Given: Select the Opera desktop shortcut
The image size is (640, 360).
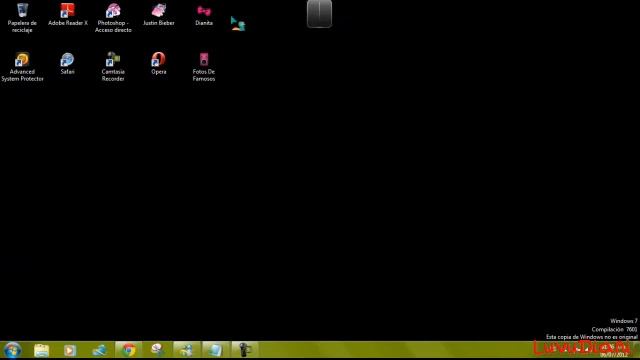Looking at the screenshot, I should point(158,64).
